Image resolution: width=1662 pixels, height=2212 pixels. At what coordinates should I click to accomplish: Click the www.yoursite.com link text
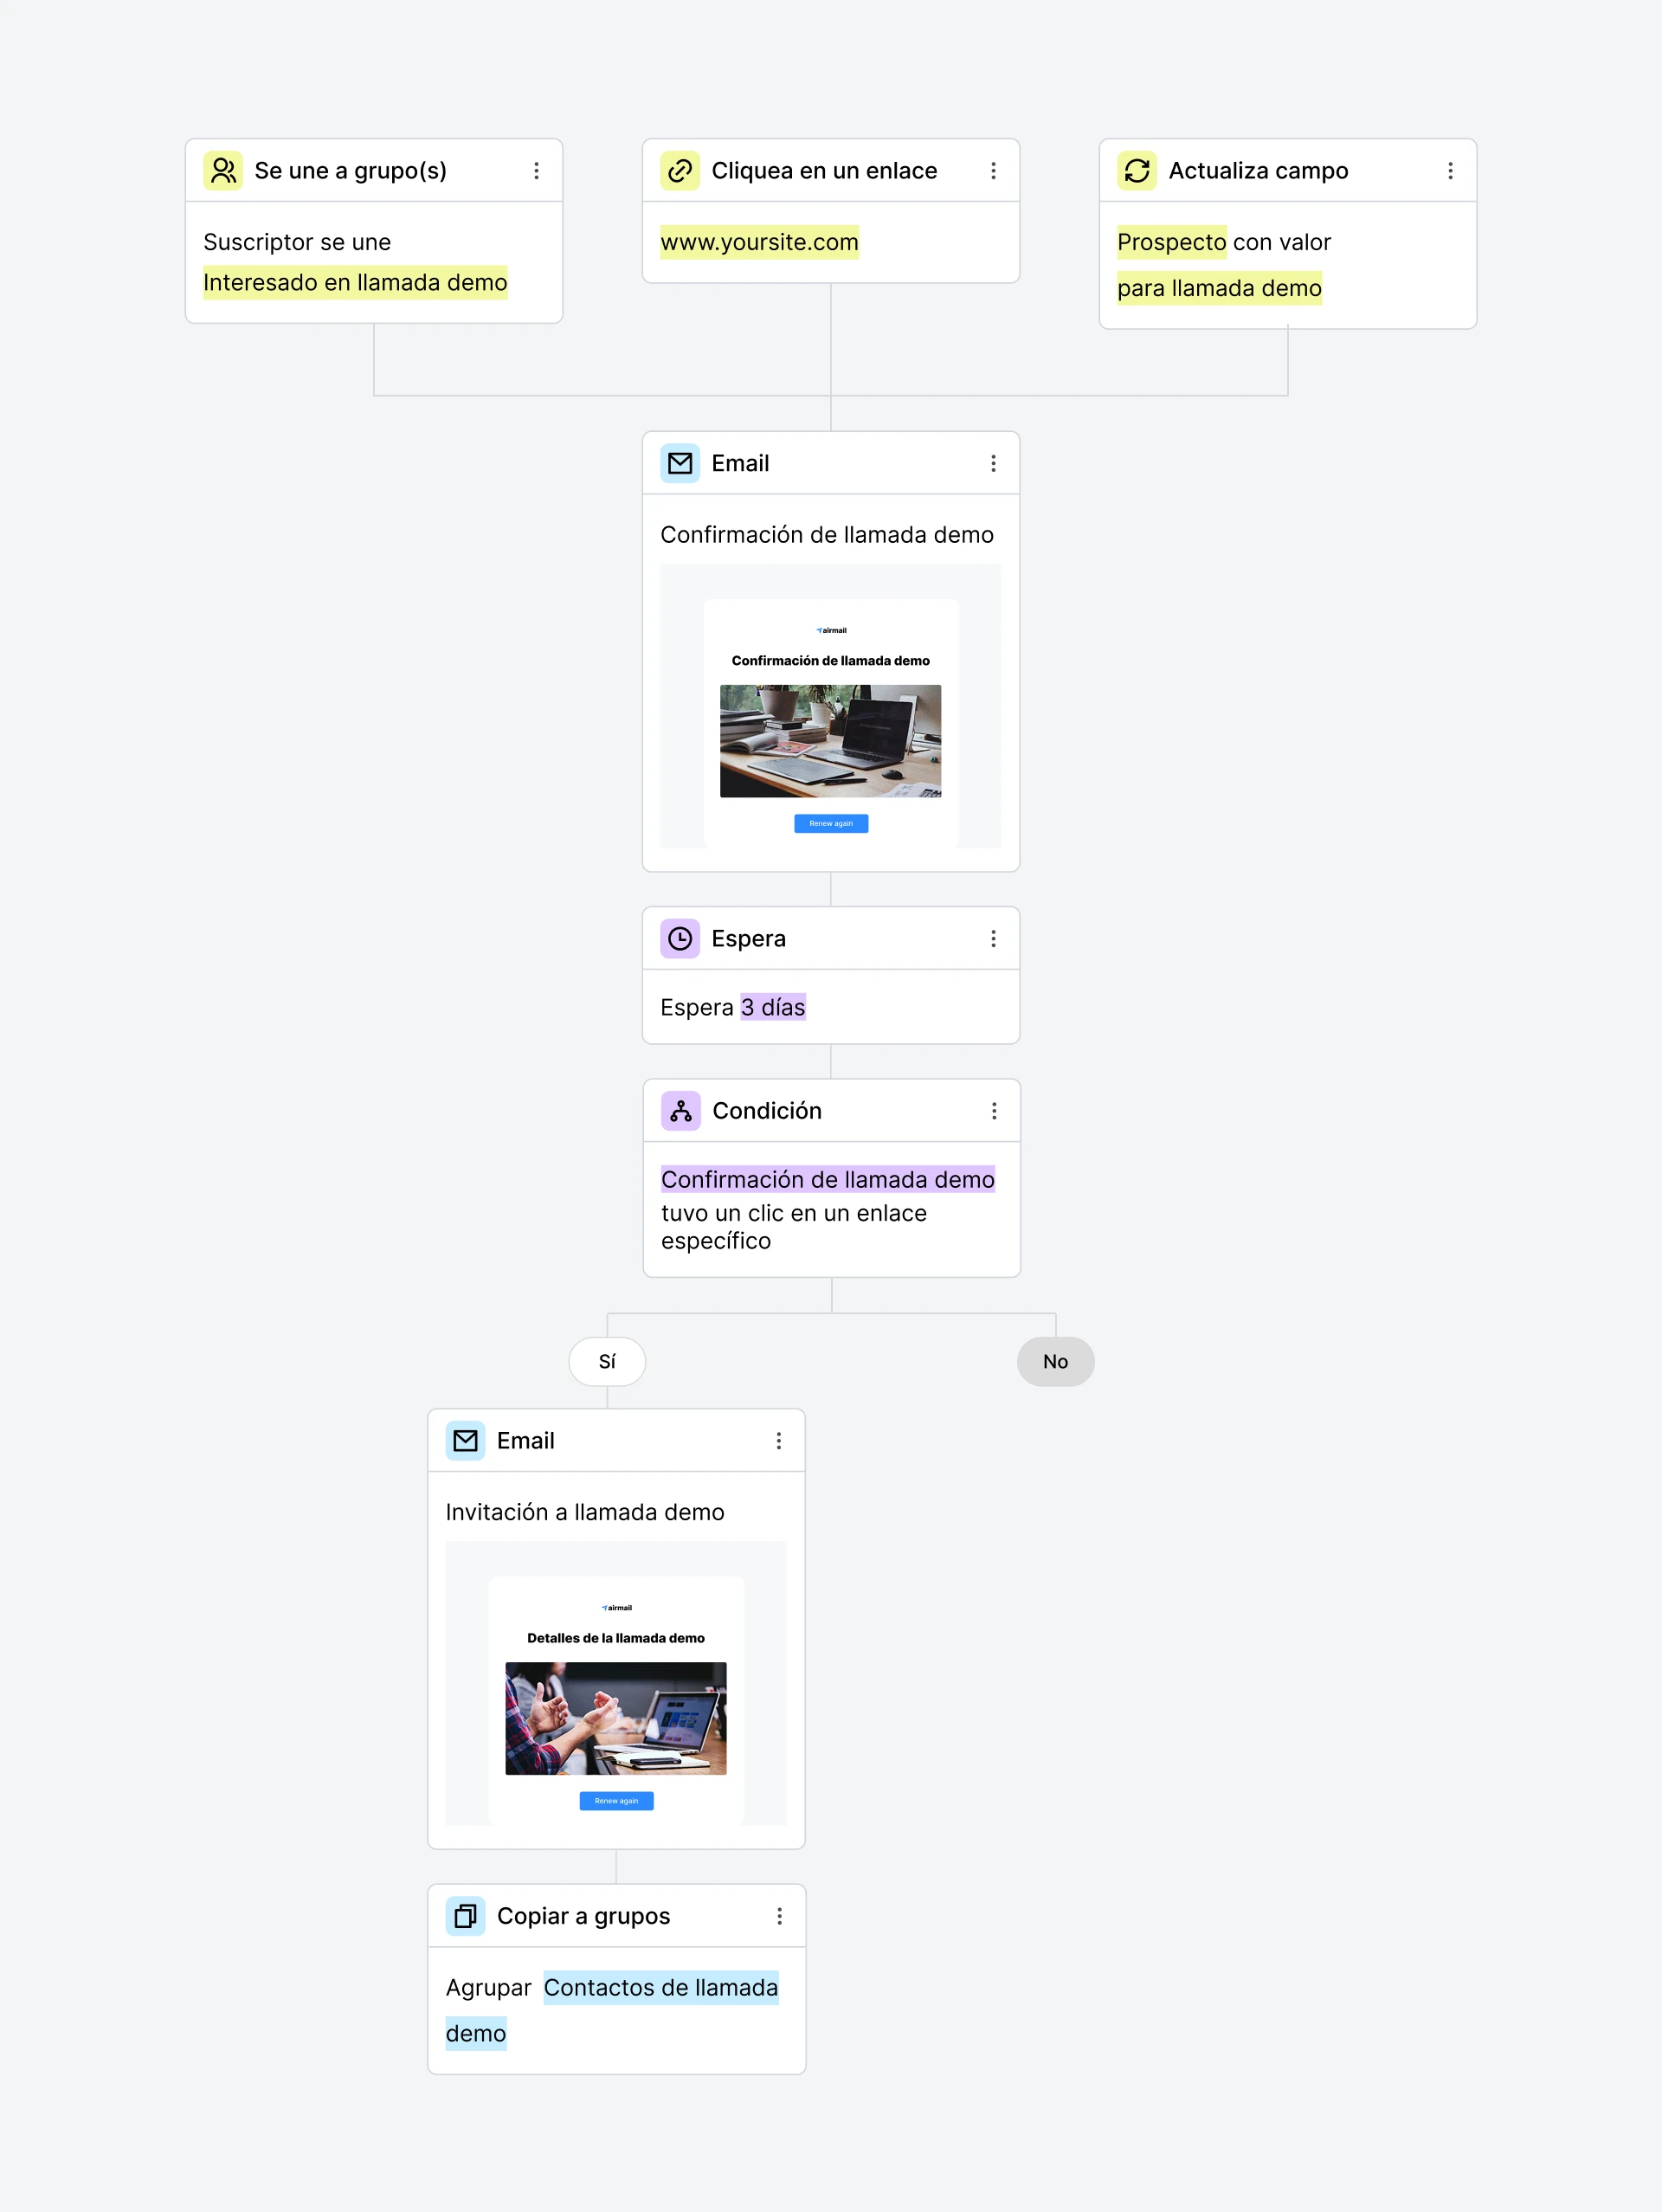(x=760, y=242)
